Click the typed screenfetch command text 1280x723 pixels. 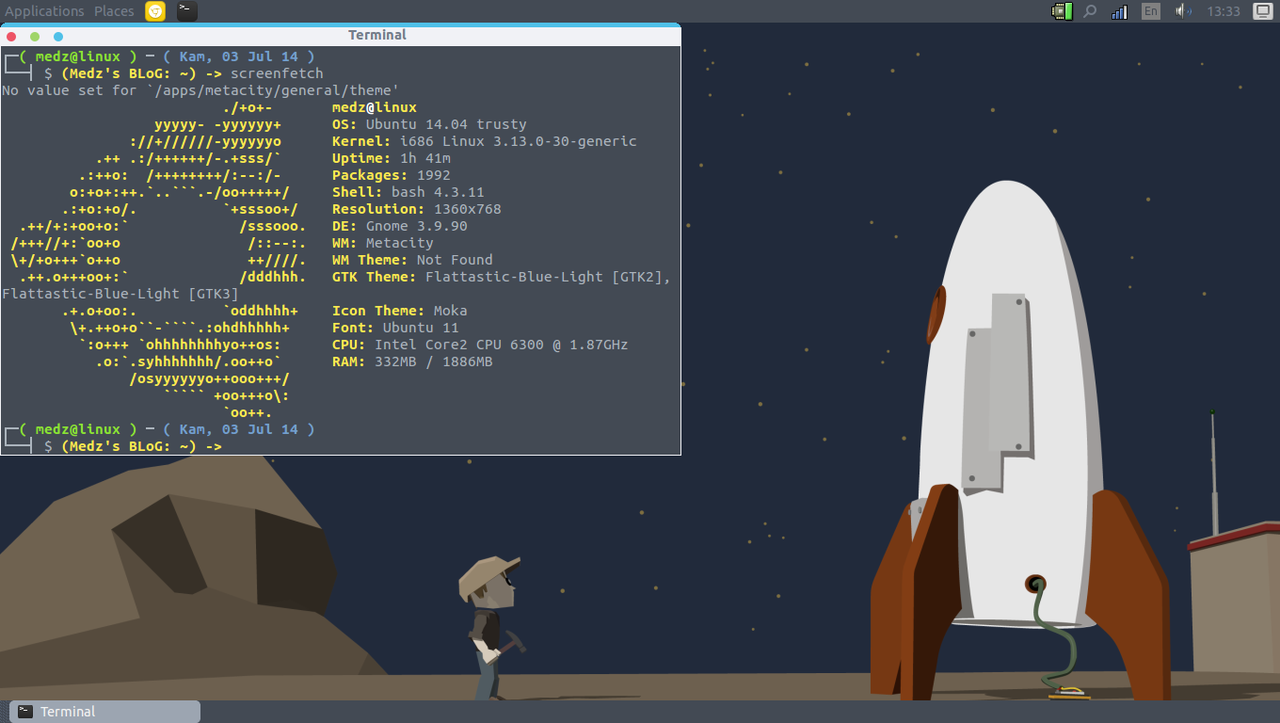tap(276, 74)
